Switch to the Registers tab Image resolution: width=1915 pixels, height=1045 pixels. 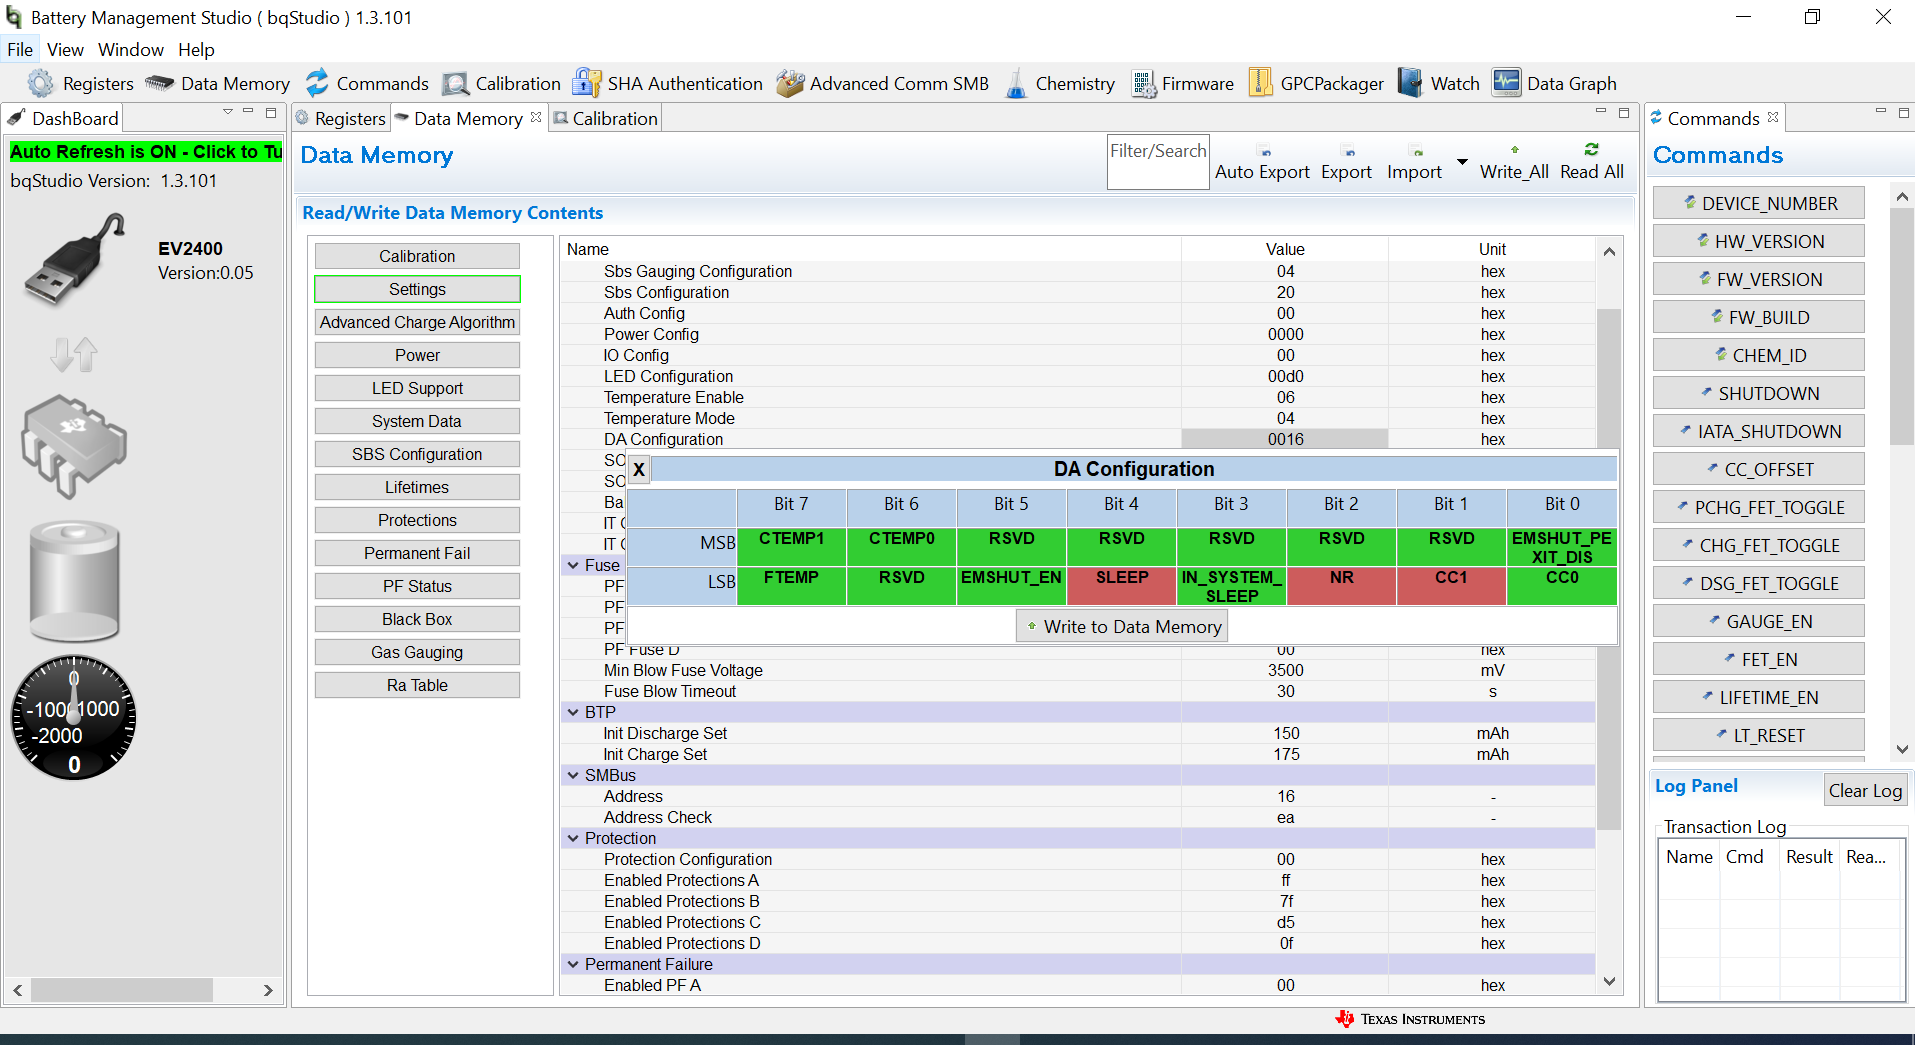coord(341,118)
